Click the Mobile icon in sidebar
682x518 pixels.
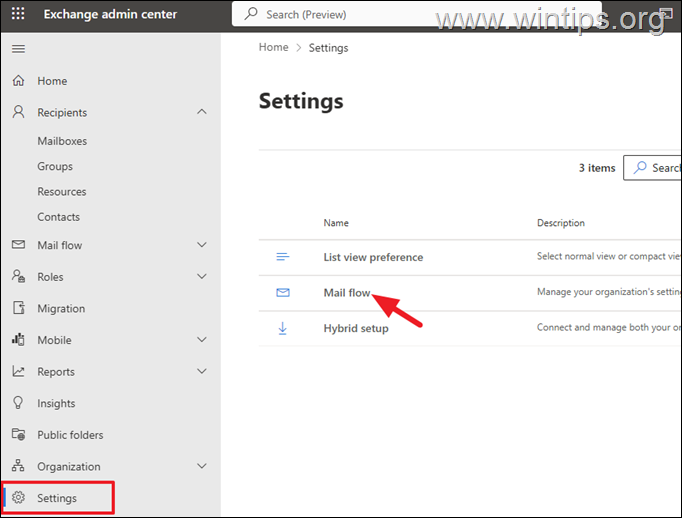[18, 339]
